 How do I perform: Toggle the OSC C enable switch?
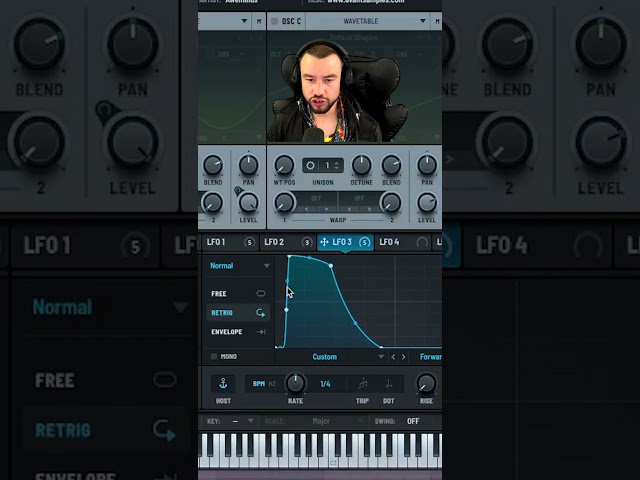coord(274,21)
